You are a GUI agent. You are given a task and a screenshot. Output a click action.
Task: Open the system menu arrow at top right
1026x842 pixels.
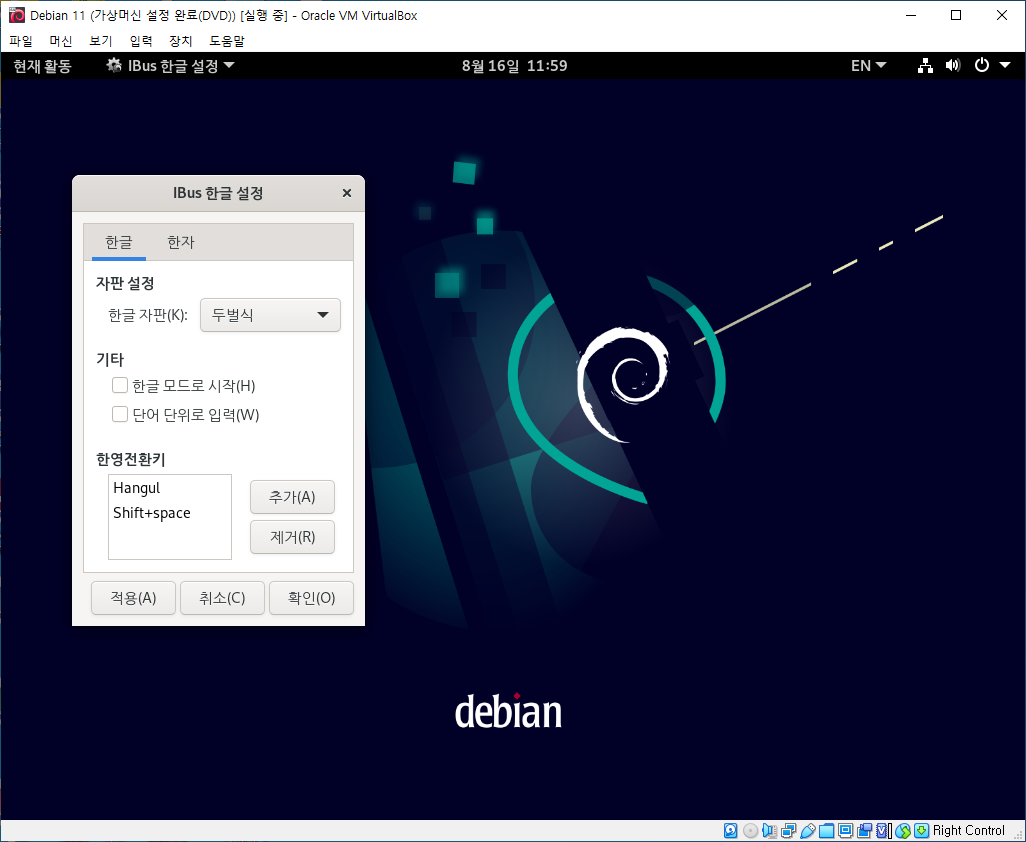click(x=1005, y=65)
